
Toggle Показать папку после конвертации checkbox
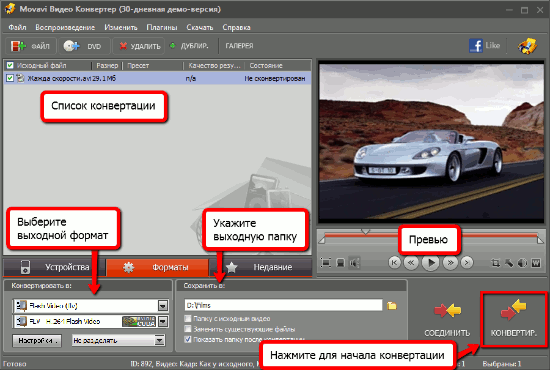point(188,339)
